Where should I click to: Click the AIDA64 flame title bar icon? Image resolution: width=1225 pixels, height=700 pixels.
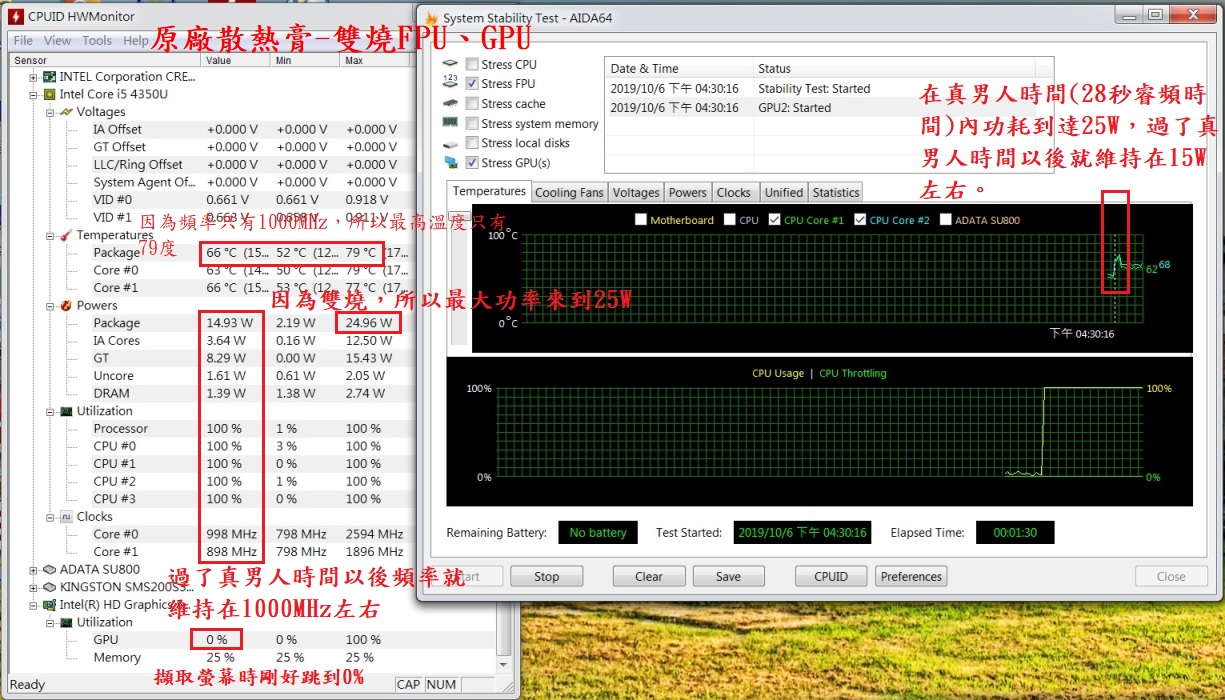(x=432, y=18)
